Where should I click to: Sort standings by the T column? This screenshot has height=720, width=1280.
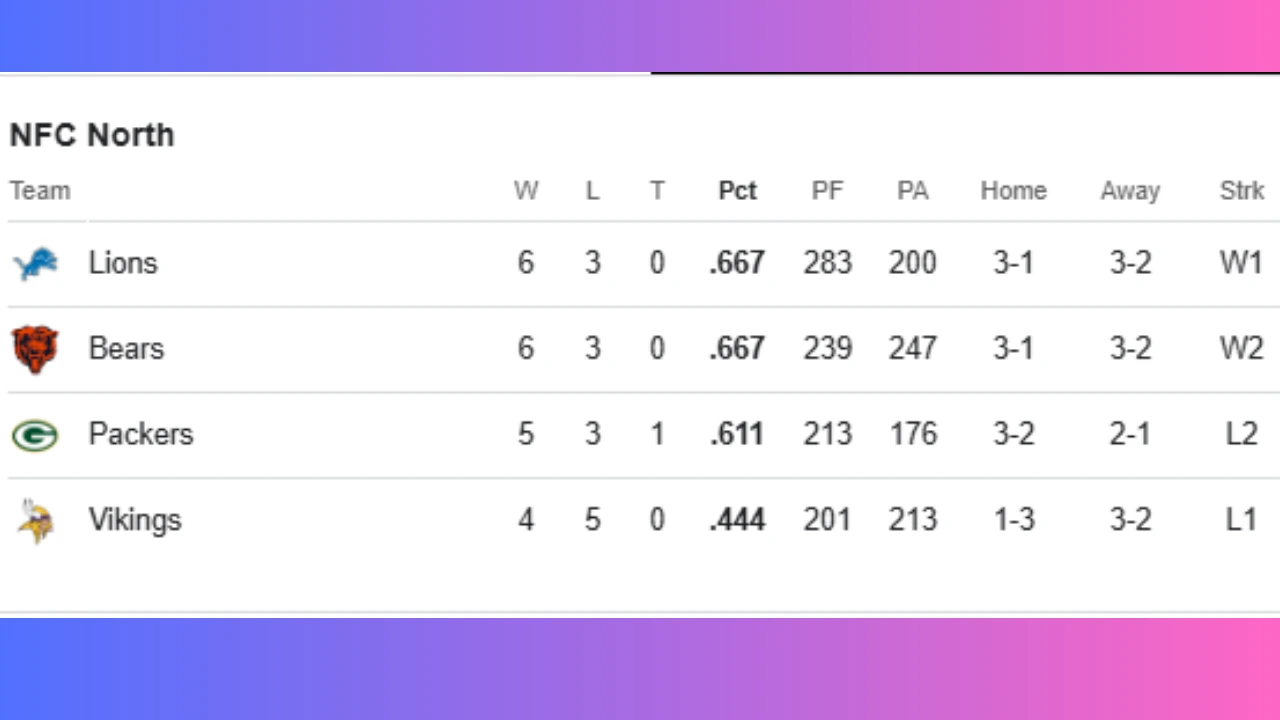pos(657,190)
